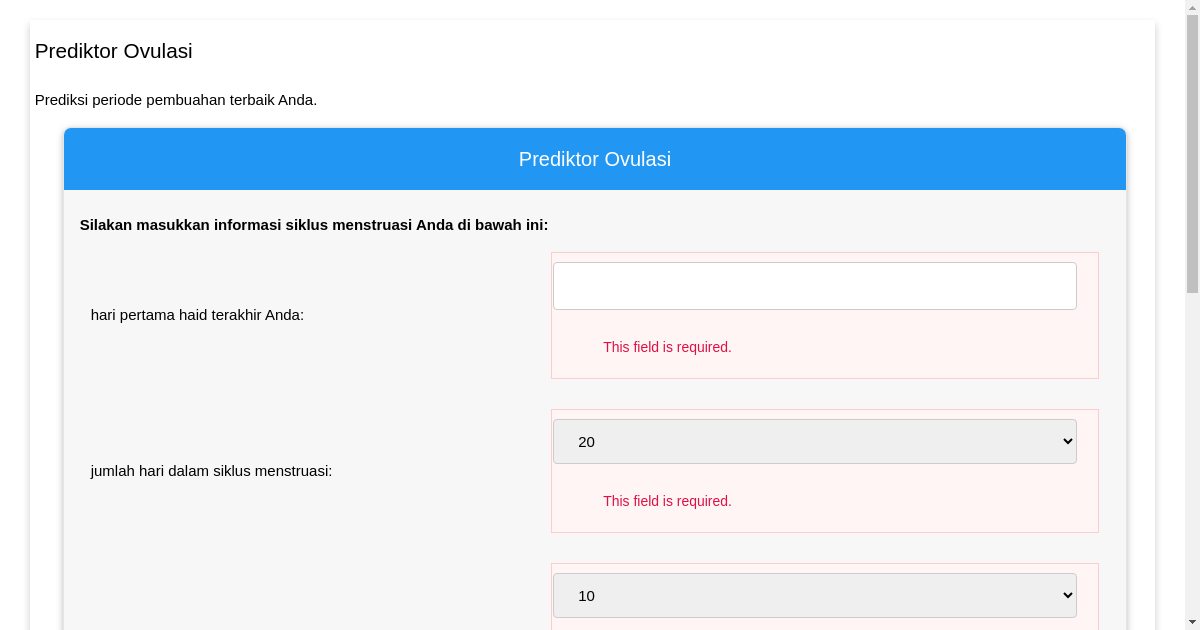The image size is (1200, 630).
Task: Click the vertical scrollbar thumb
Action: (x=1192, y=150)
